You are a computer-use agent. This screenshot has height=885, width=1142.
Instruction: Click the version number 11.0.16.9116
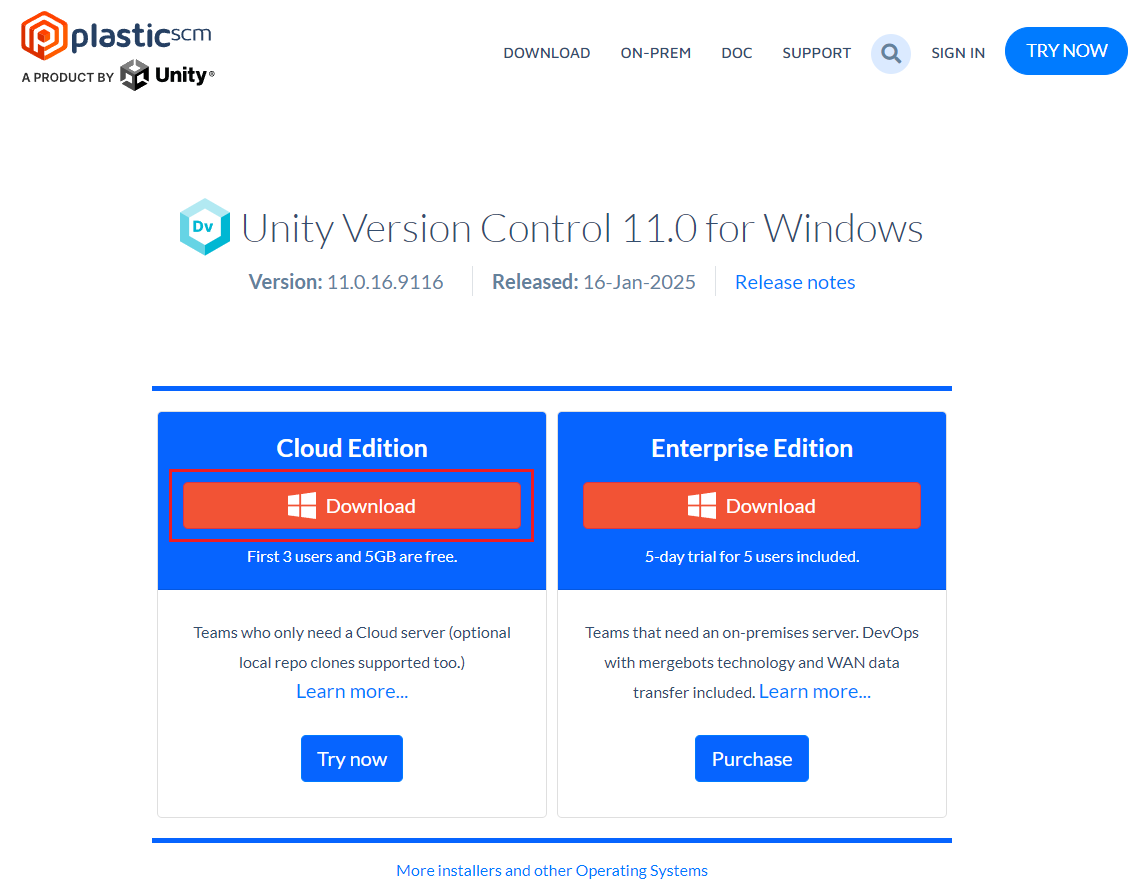click(x=385, y=282)
